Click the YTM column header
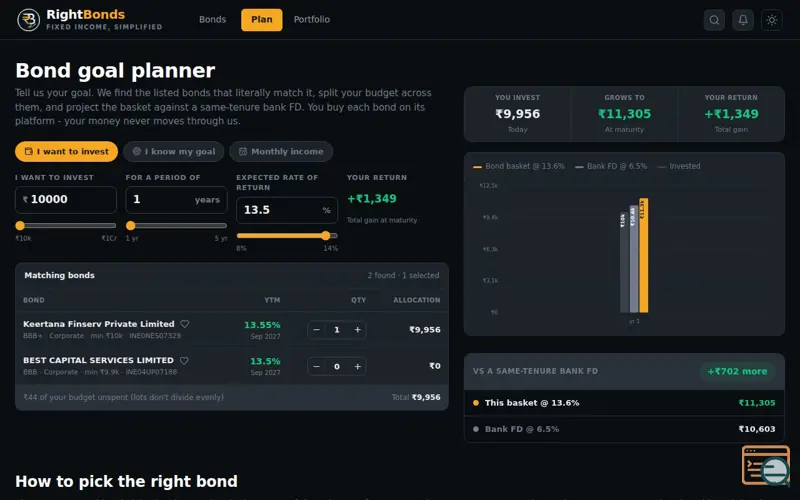The height and width of the screenshot is (500, 800). [272, 300]
